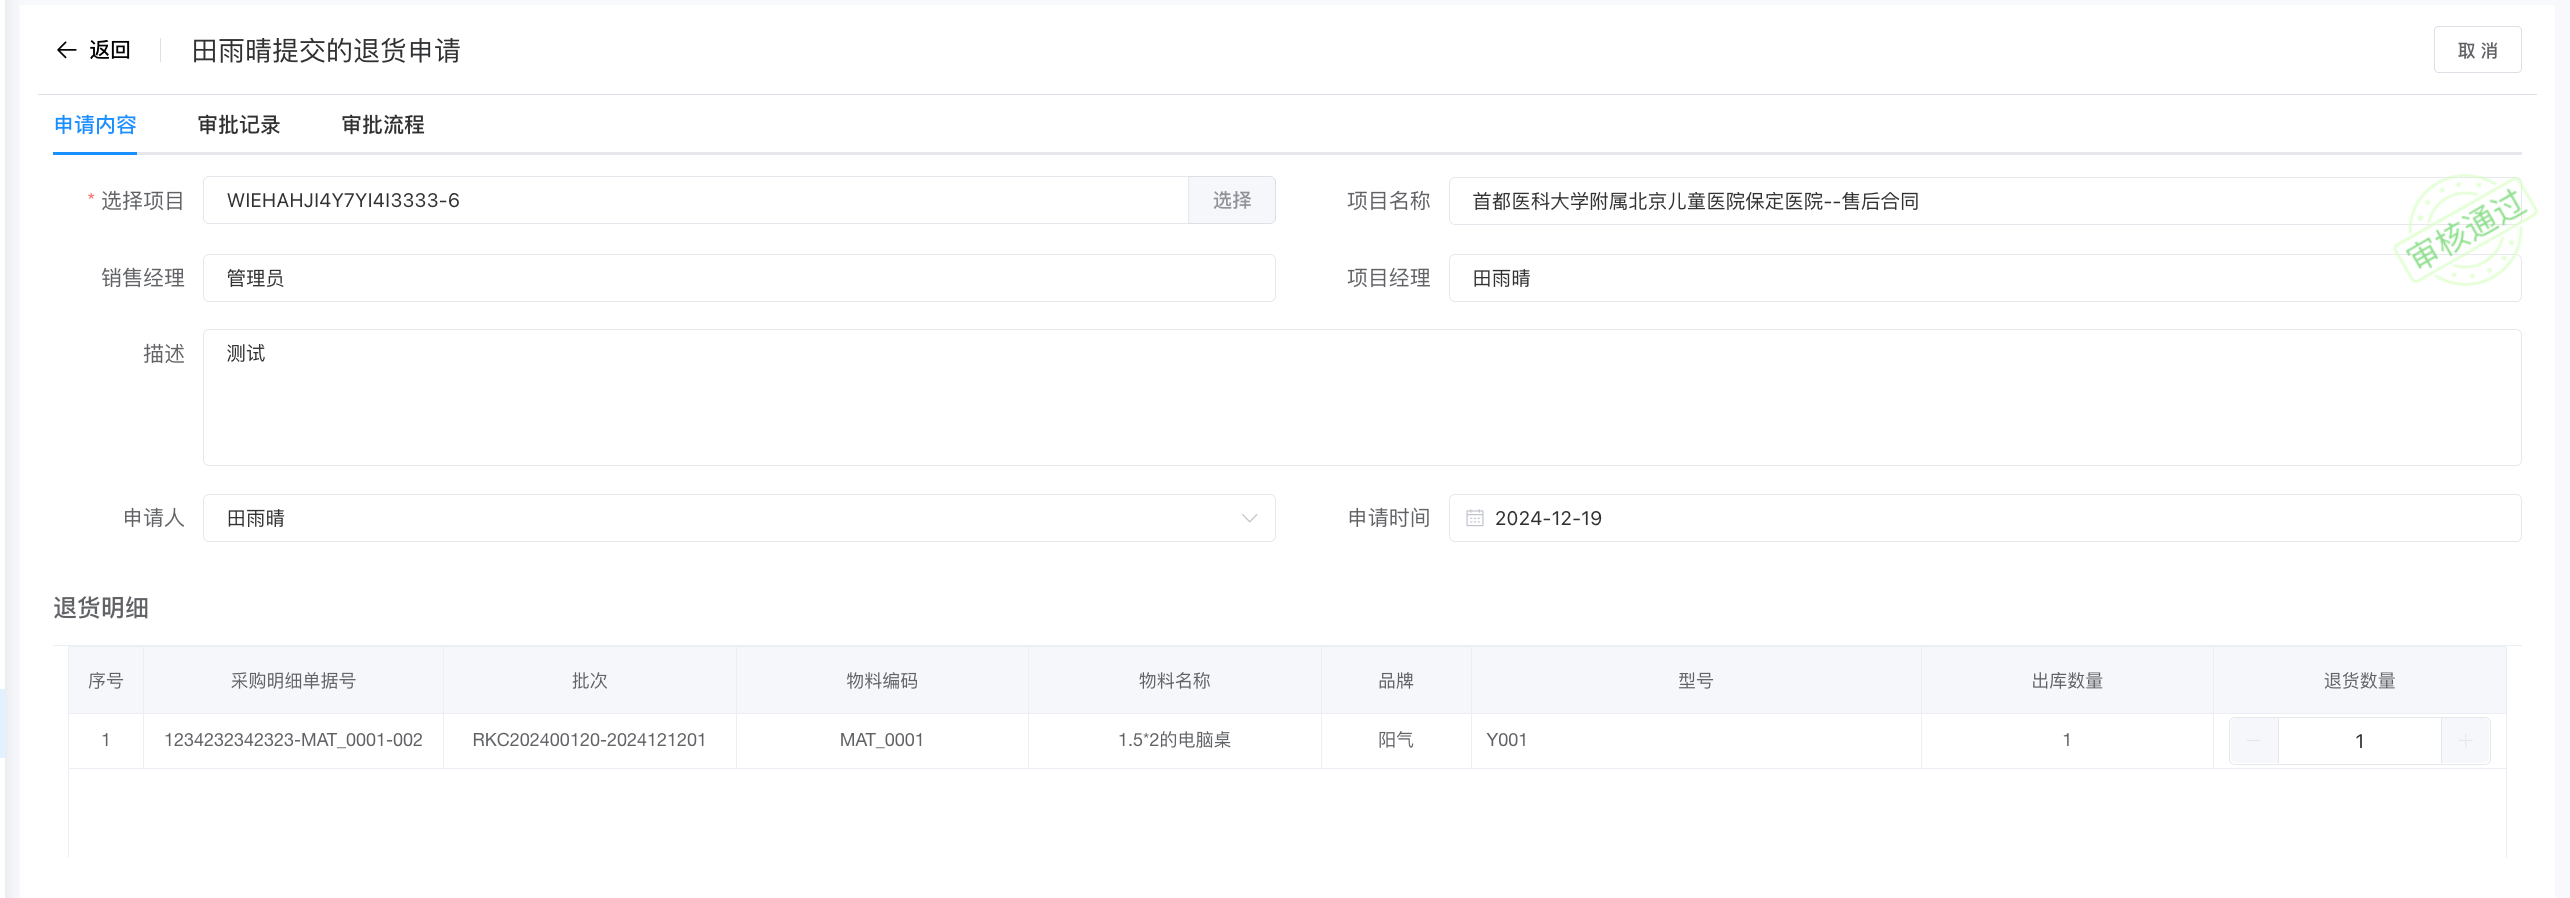
Task: Expand the 申请人 dropdown arrow
Action: pyautogui.click(x=1248, y=518)
